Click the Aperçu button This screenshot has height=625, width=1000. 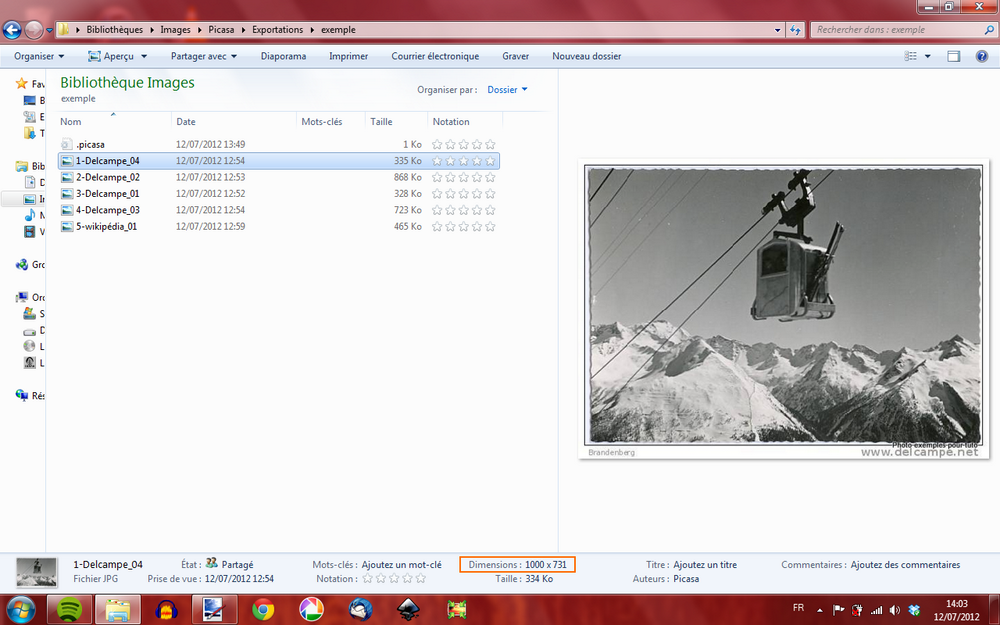click(x=111, y=56)
